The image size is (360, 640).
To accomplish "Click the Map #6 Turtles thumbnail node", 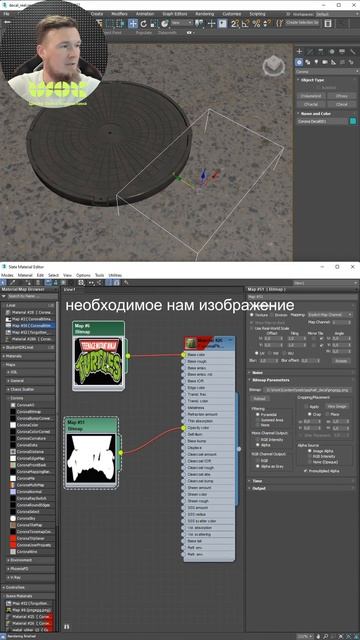I will pyautogui.click(x=98, y=361).
